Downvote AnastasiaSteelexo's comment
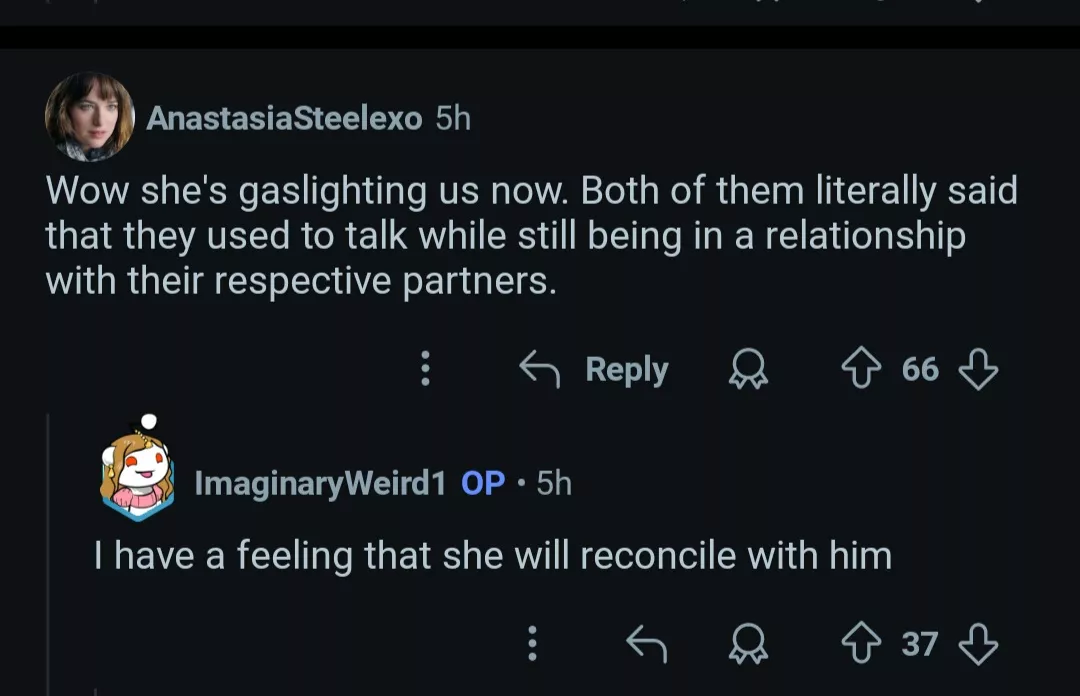Screen dimensions: 1080x696 978,370
